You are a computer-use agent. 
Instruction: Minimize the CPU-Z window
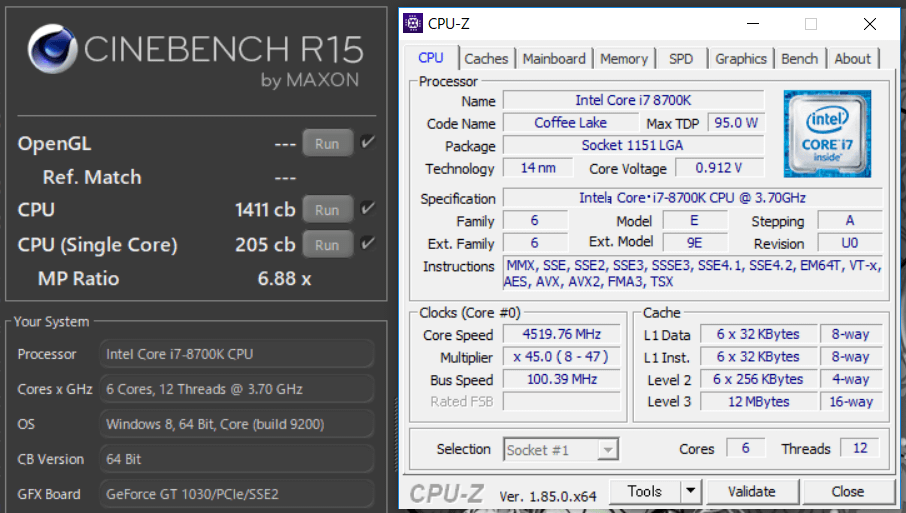(x=753, y=24)
